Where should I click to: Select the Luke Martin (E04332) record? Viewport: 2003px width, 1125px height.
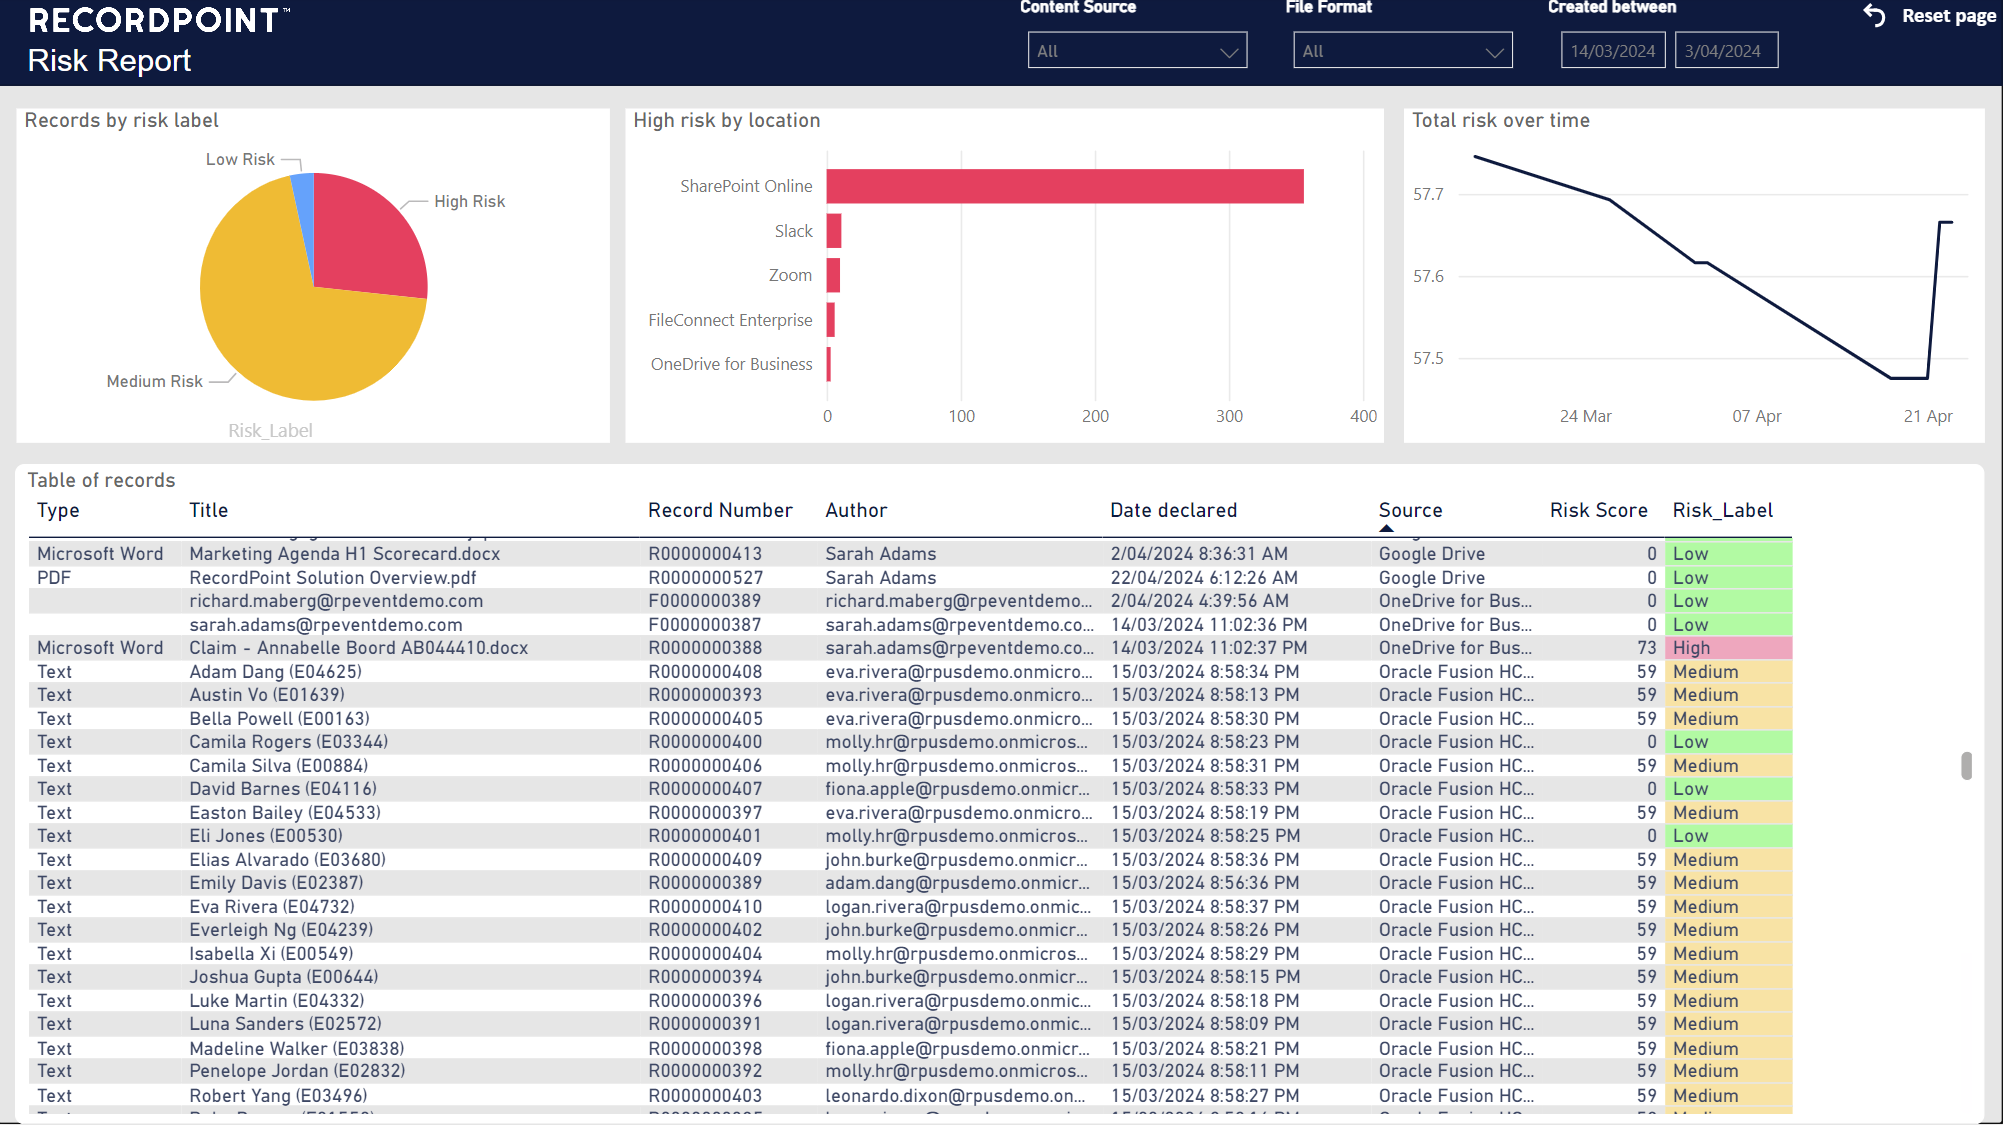pos(910,1001)
